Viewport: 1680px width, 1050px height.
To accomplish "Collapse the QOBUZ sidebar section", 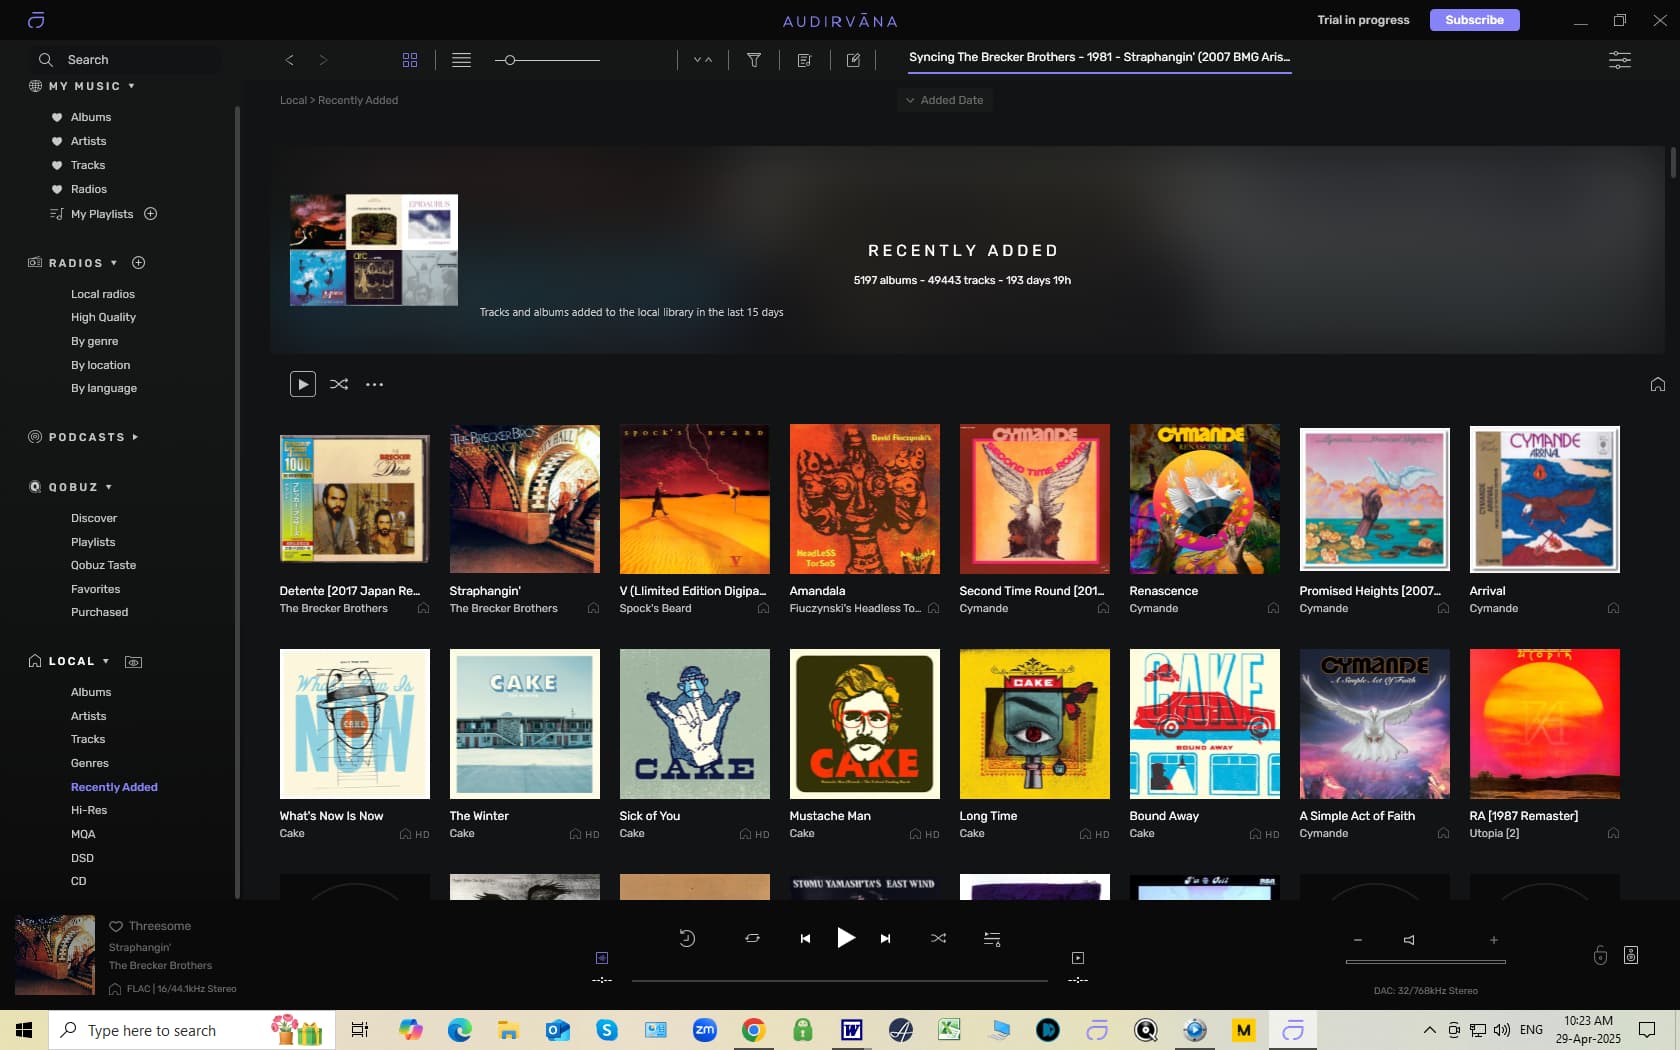I will pos(108,487).
